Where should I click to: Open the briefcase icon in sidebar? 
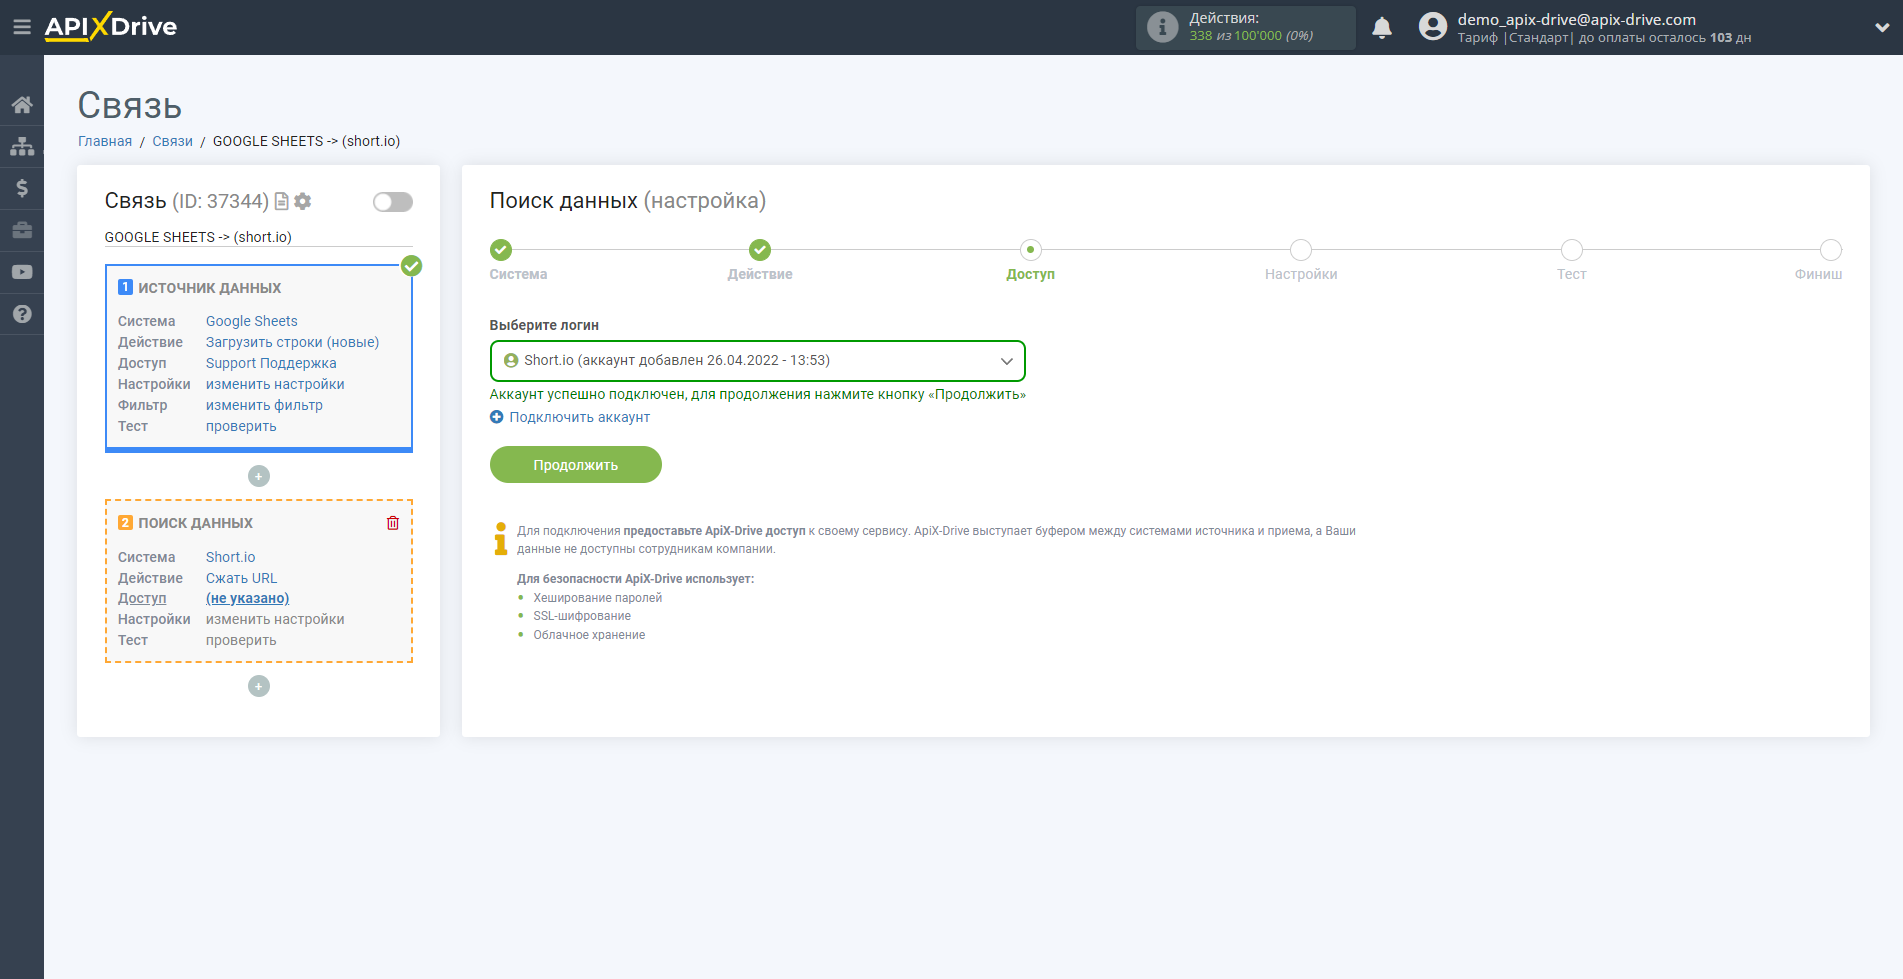(22, 230)
